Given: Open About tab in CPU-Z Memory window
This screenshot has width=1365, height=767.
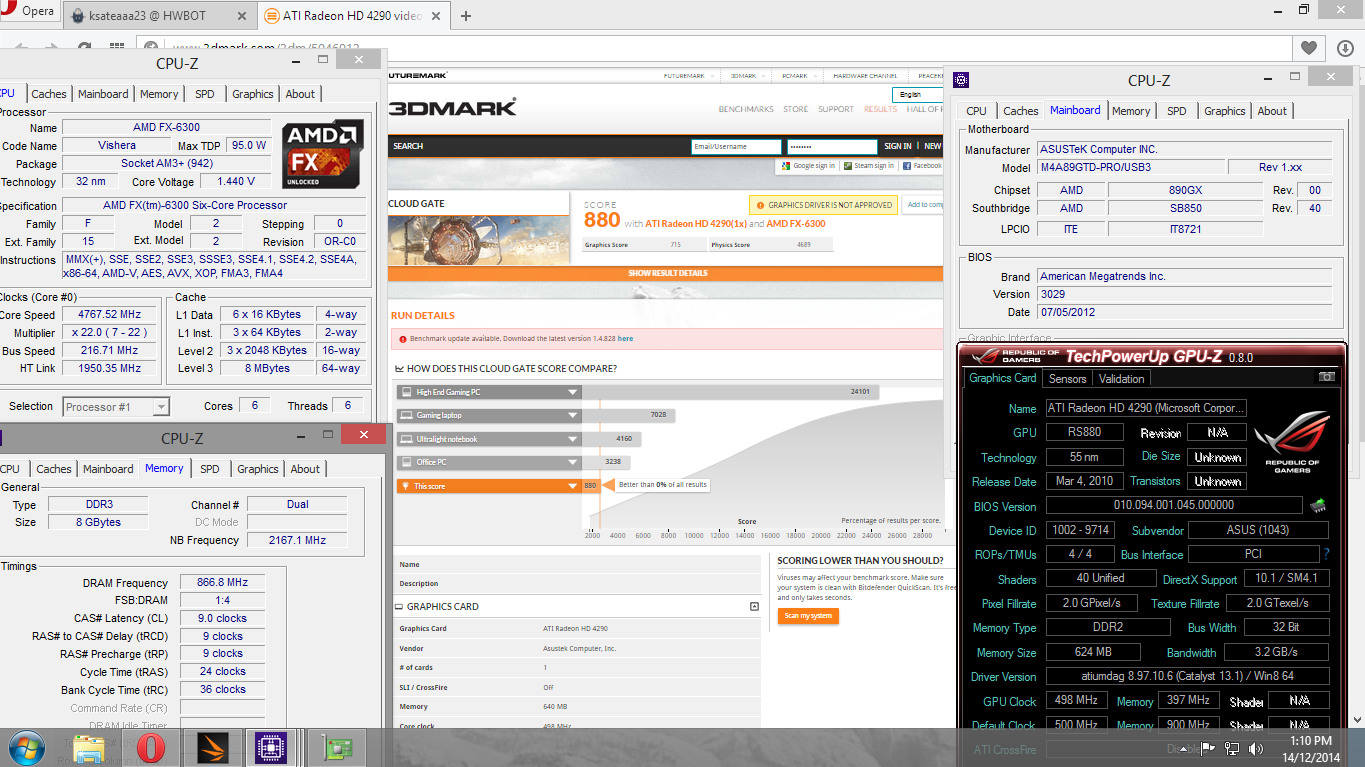Looking at the screenshot, I should [x=305, y=469].
